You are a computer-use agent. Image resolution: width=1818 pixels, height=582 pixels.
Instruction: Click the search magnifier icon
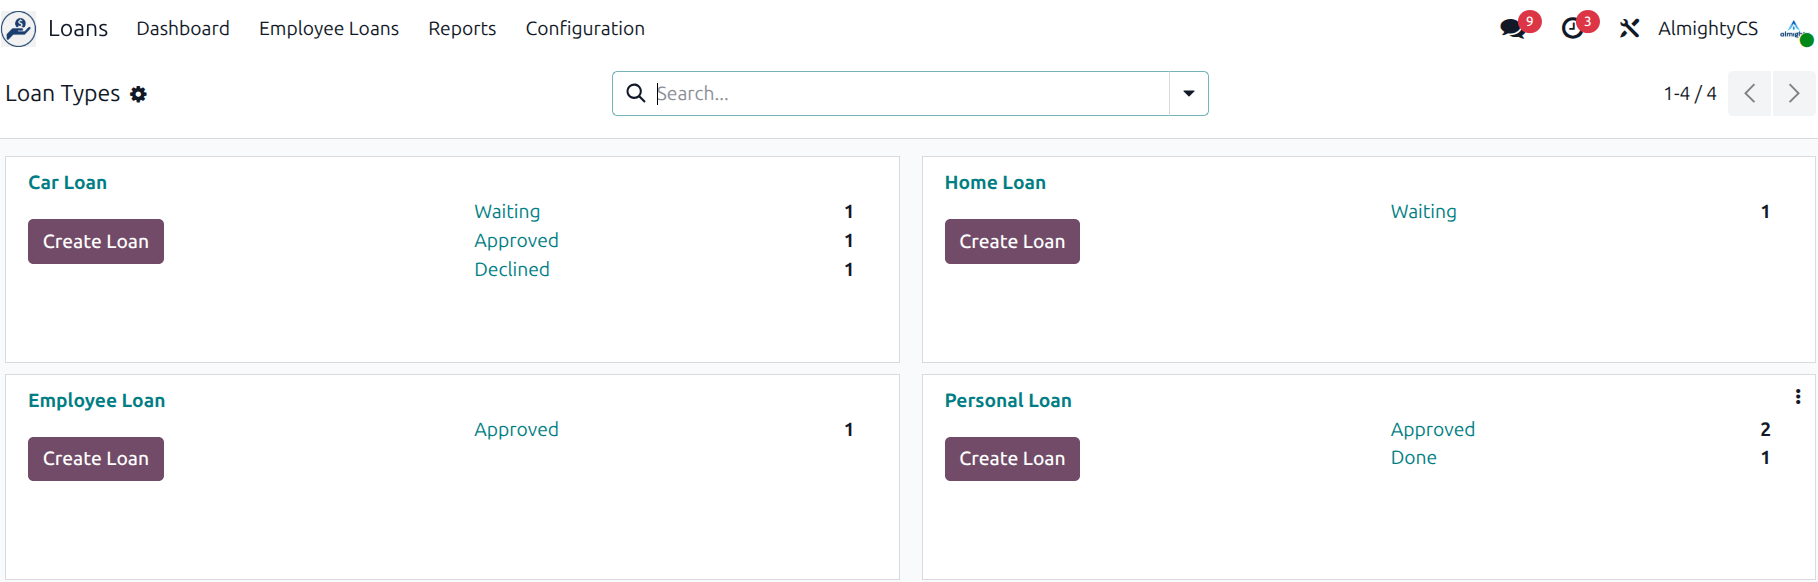pos(635,94)
